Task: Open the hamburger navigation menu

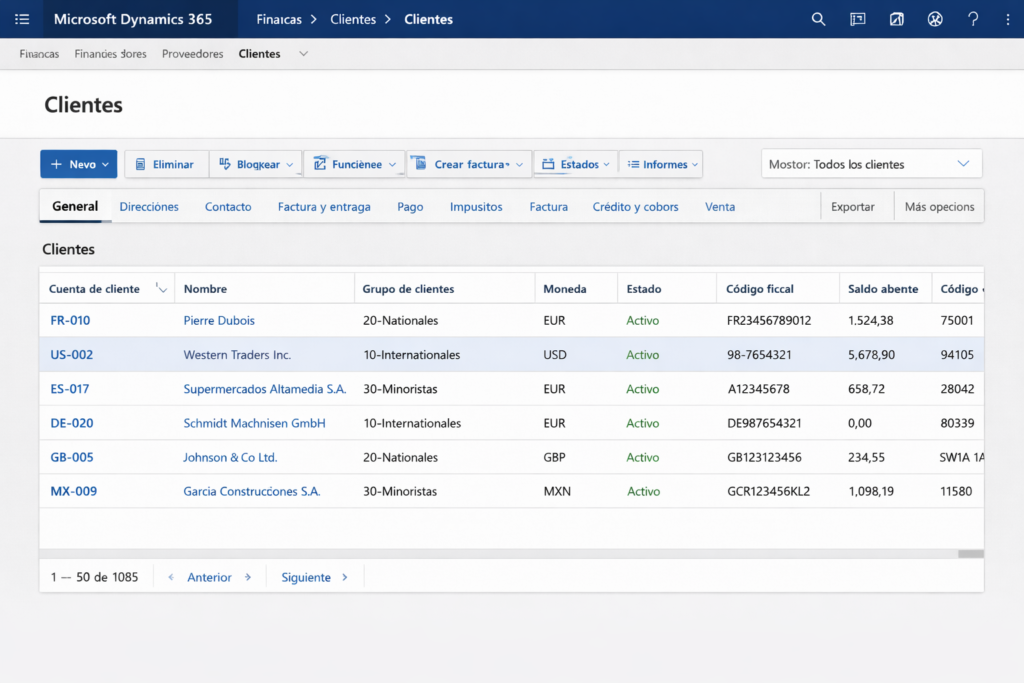Action: click(x=22, y=19)
